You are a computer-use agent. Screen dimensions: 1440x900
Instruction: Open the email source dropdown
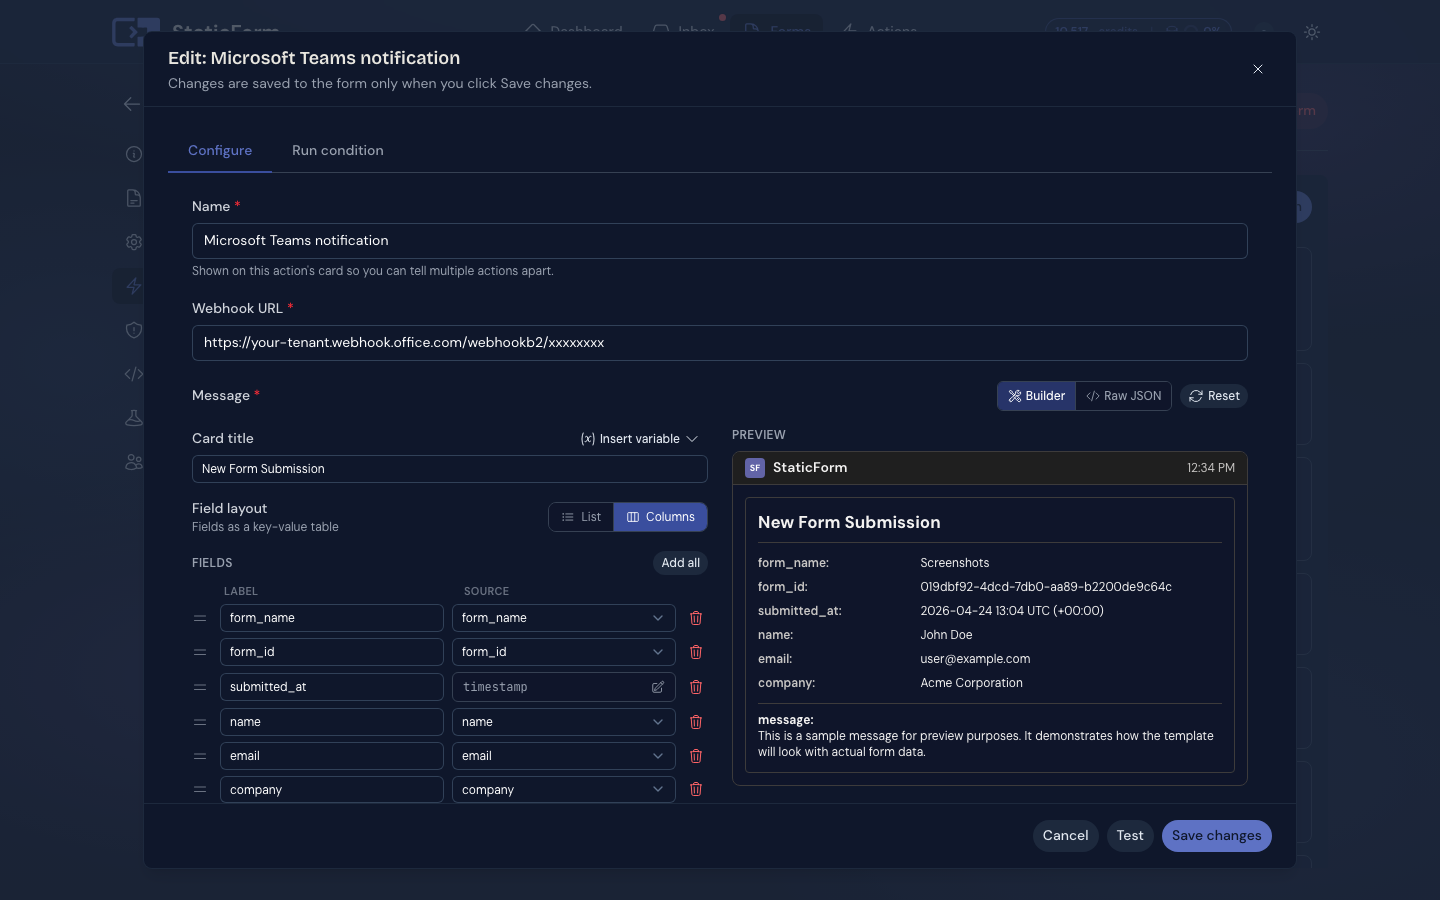564,756
